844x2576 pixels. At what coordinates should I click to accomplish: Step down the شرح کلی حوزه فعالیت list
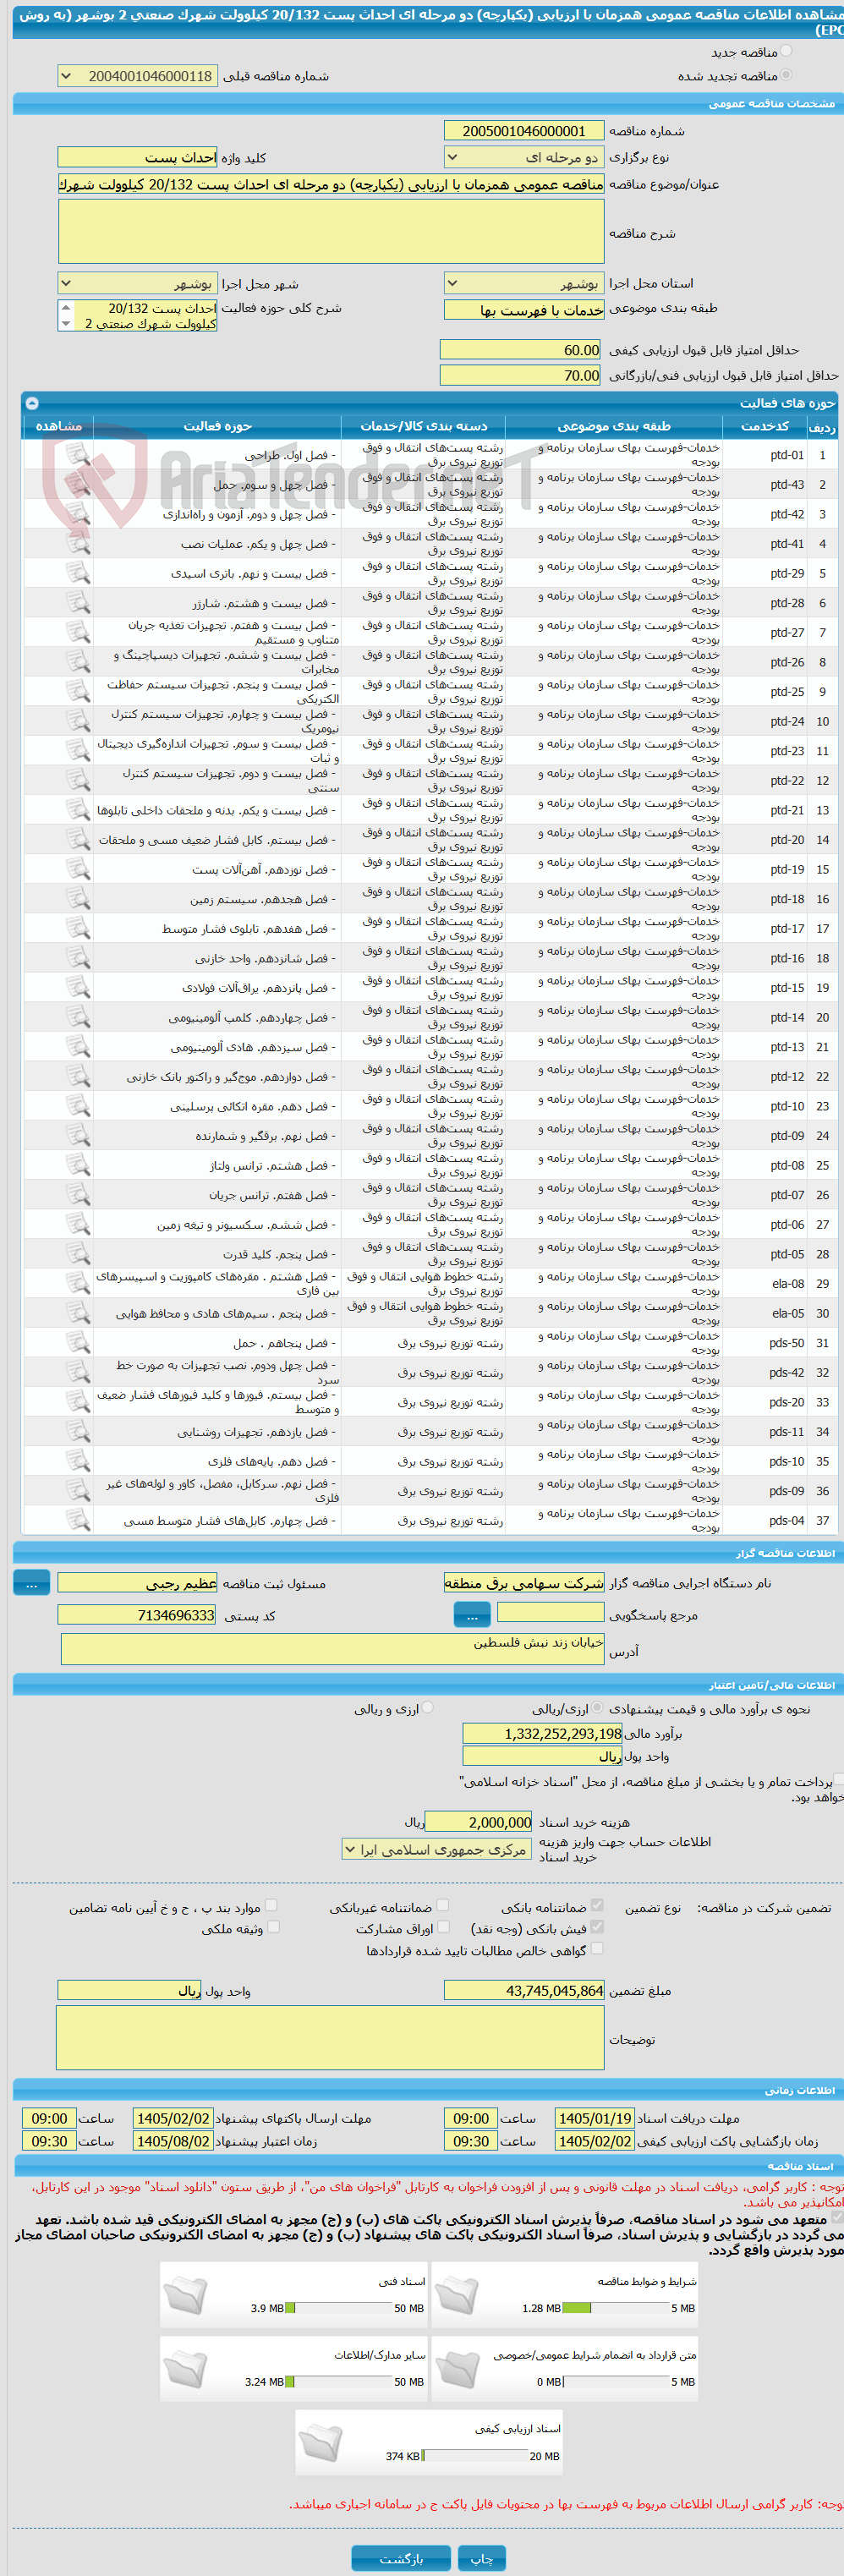click(66, 323)
